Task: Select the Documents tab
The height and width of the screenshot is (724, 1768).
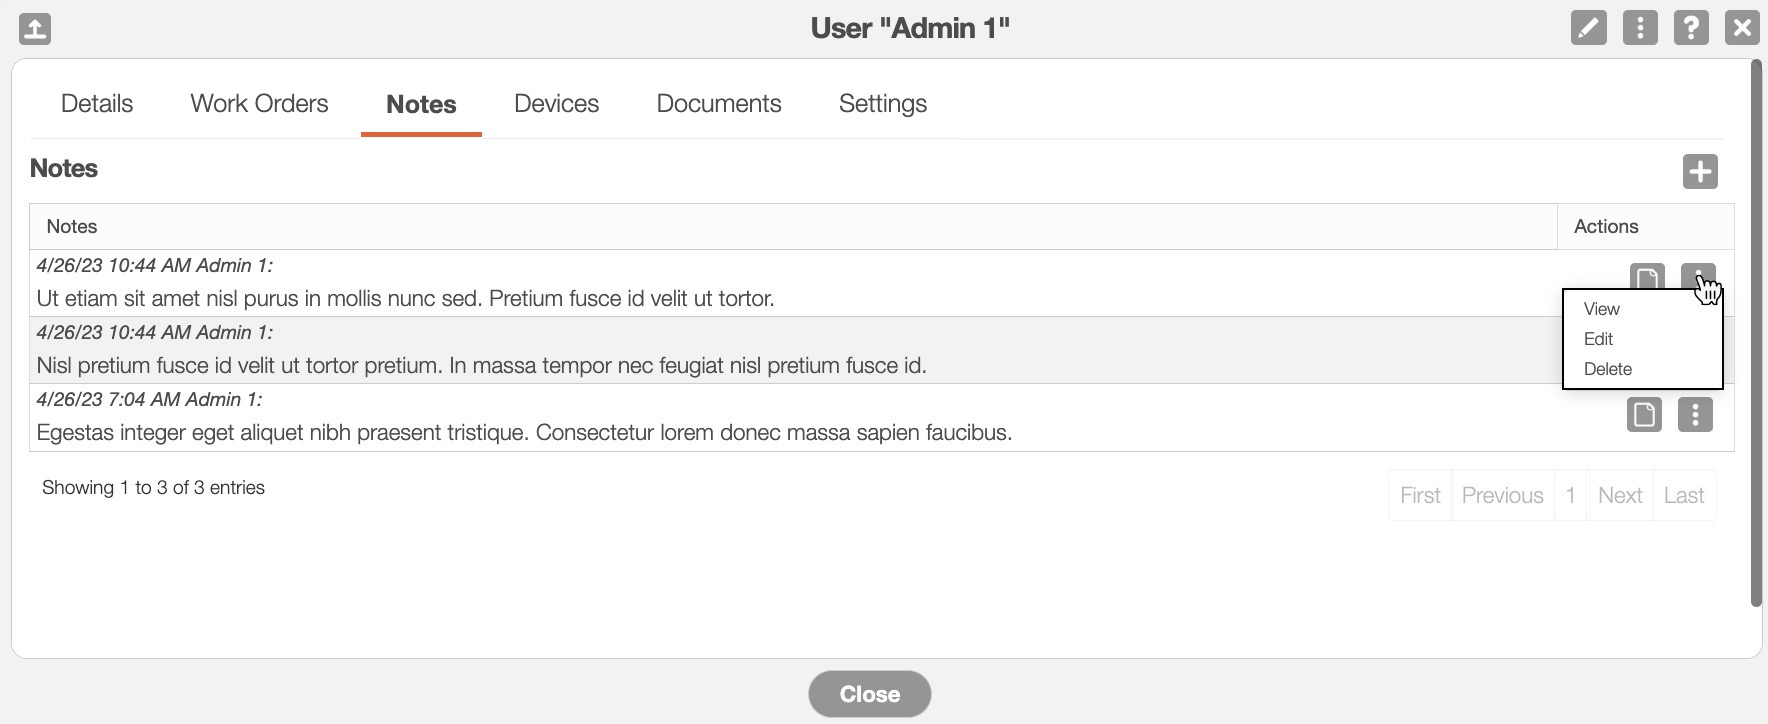Action: tap(719, 104)
